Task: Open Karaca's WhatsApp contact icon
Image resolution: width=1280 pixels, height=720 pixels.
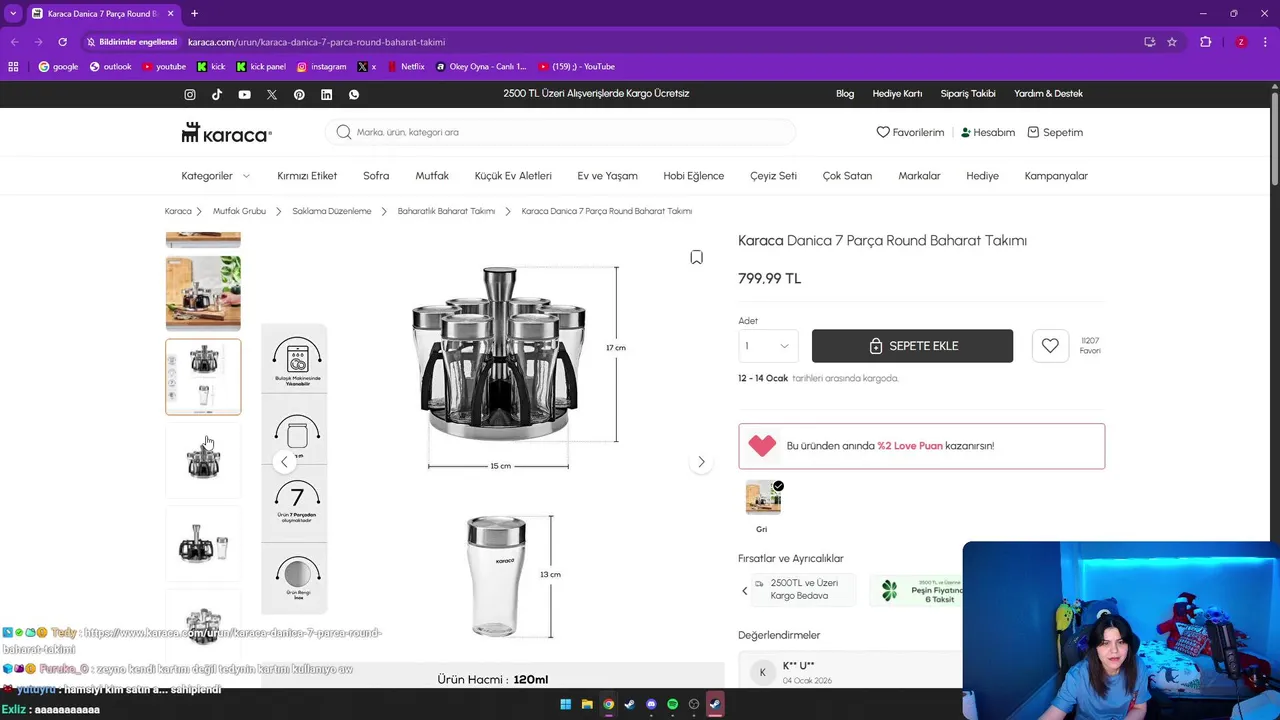Action: click(x=353, y=94)
